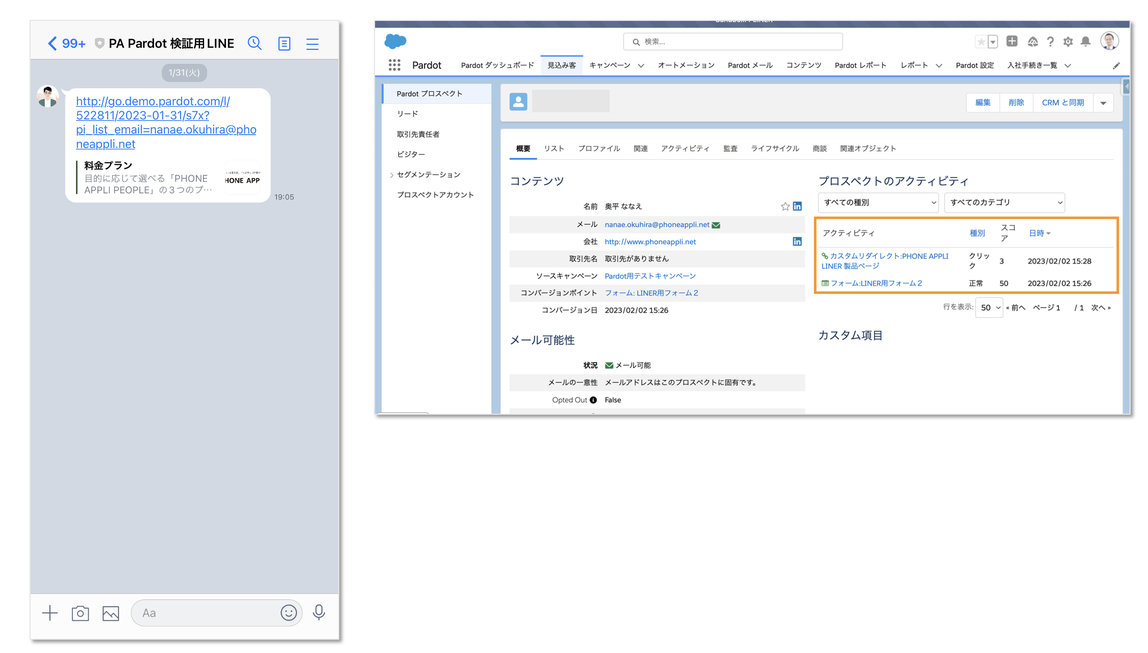Open the App Launcher grid icon

click(395, 65)
